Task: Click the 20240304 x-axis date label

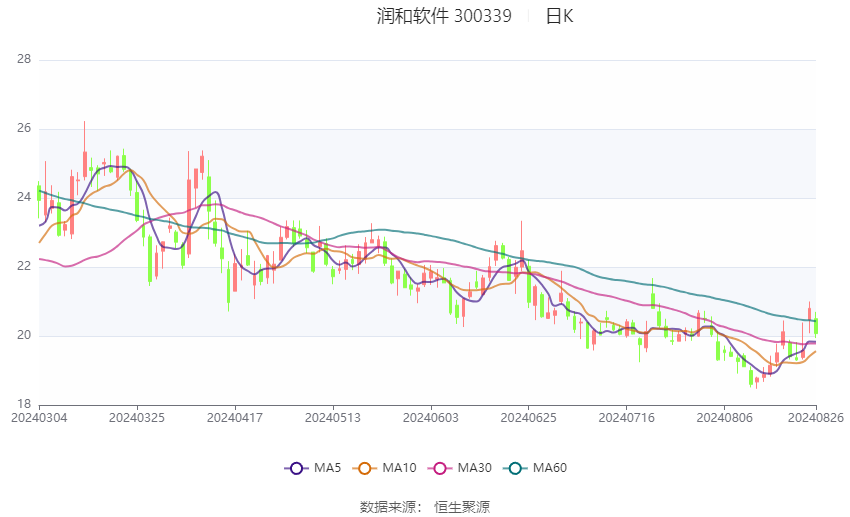Action: [x=39, y=418]
